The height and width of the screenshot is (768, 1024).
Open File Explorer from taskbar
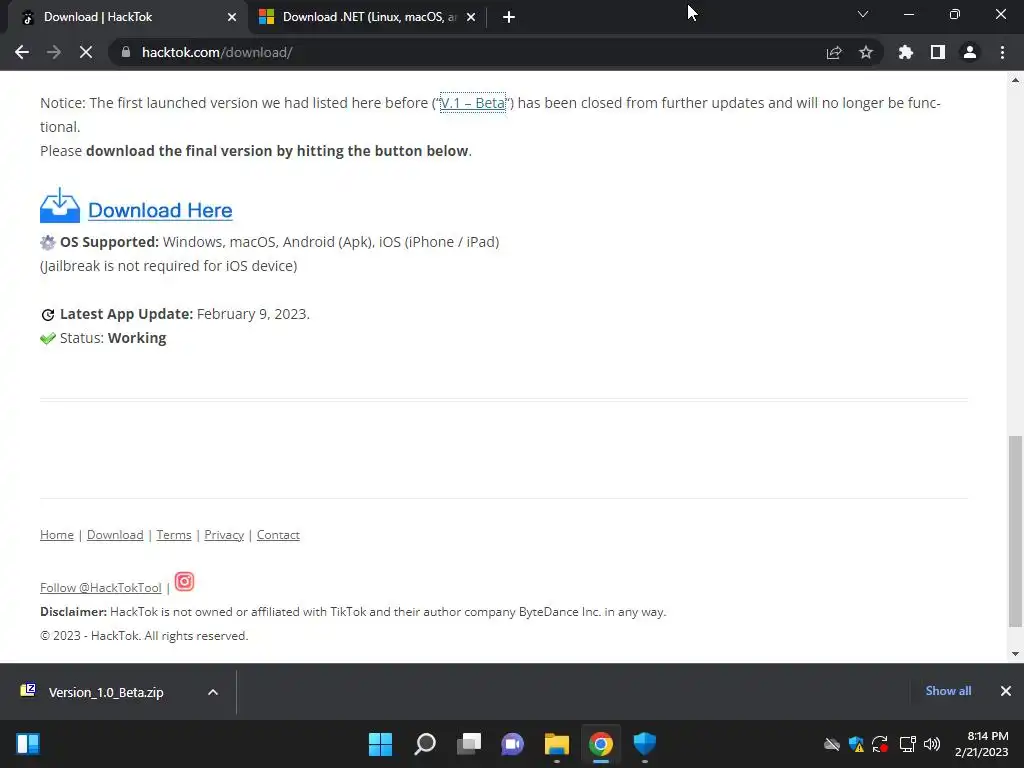[x=556, y=744]
